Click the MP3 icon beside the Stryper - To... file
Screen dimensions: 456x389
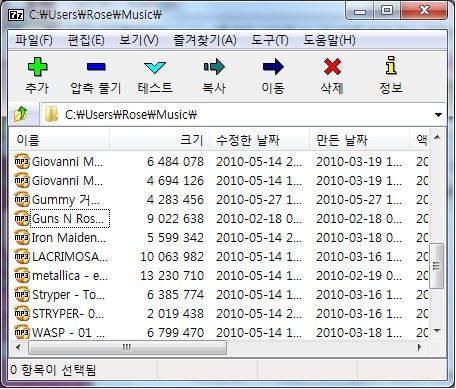[22, 294]
